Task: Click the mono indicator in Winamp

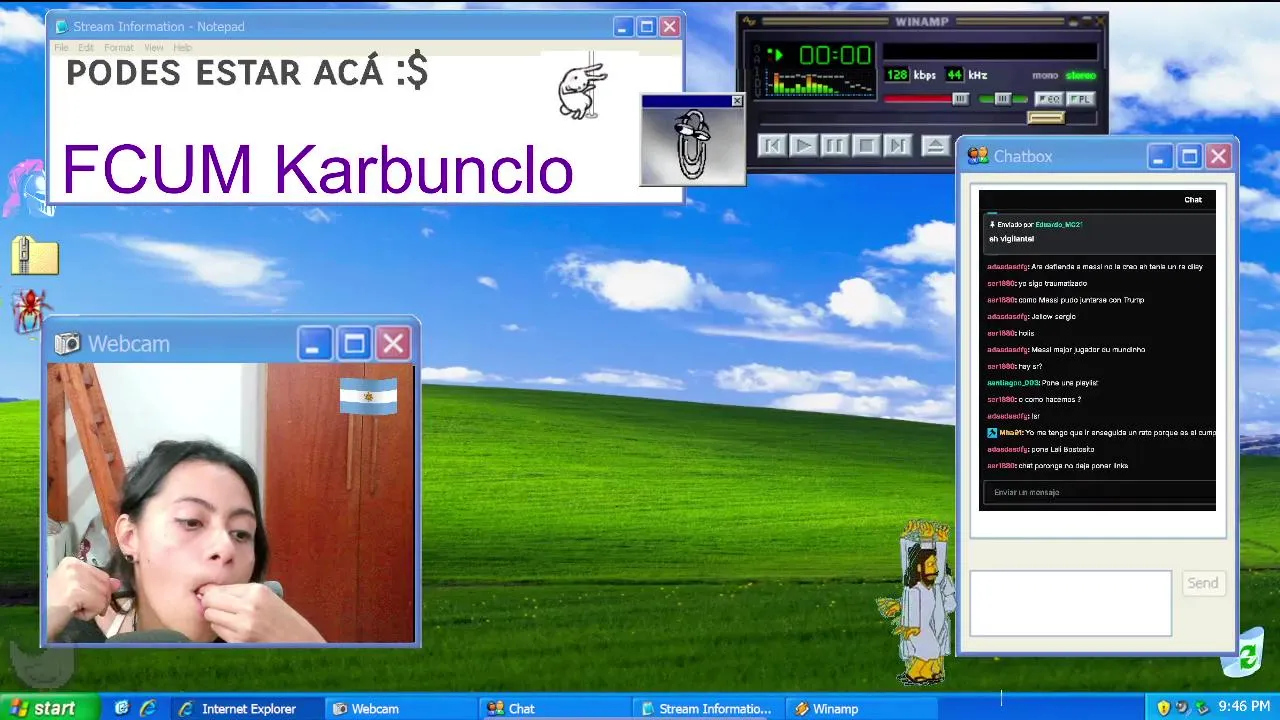Action: [1045, 75]
